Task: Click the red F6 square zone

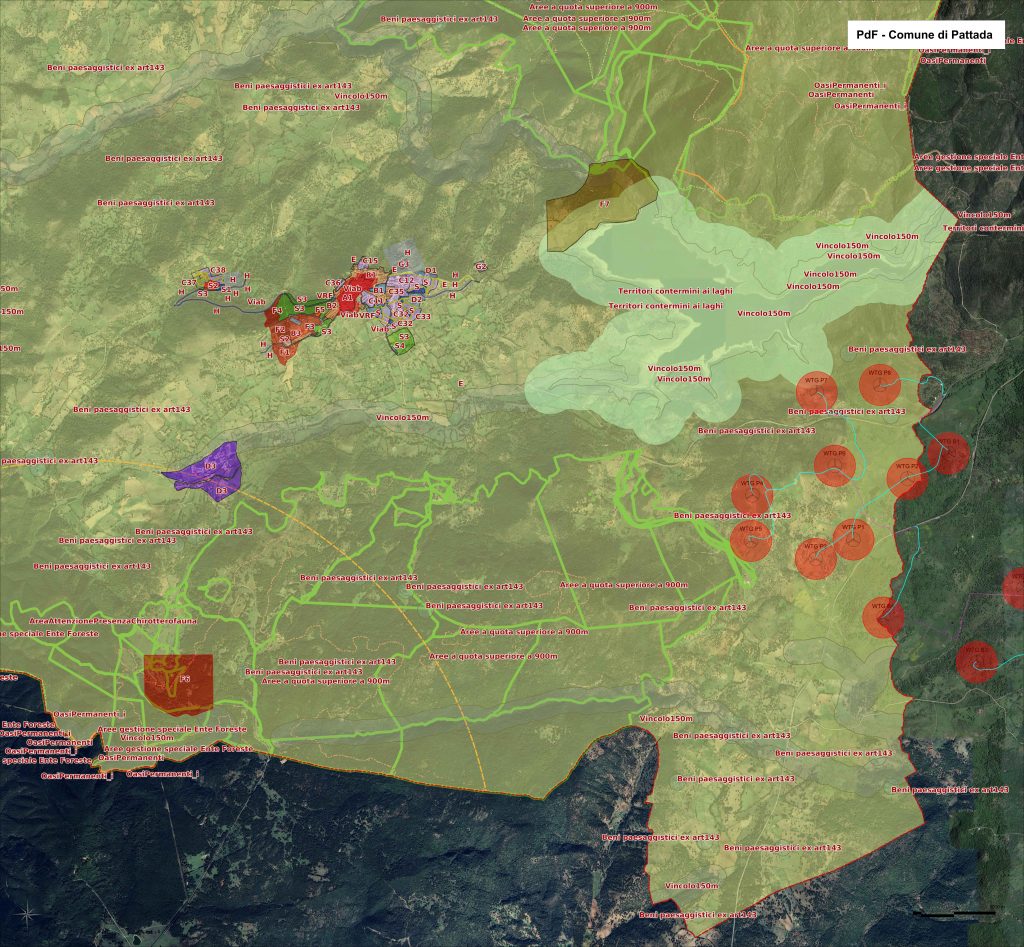Action: pos(178,683)
